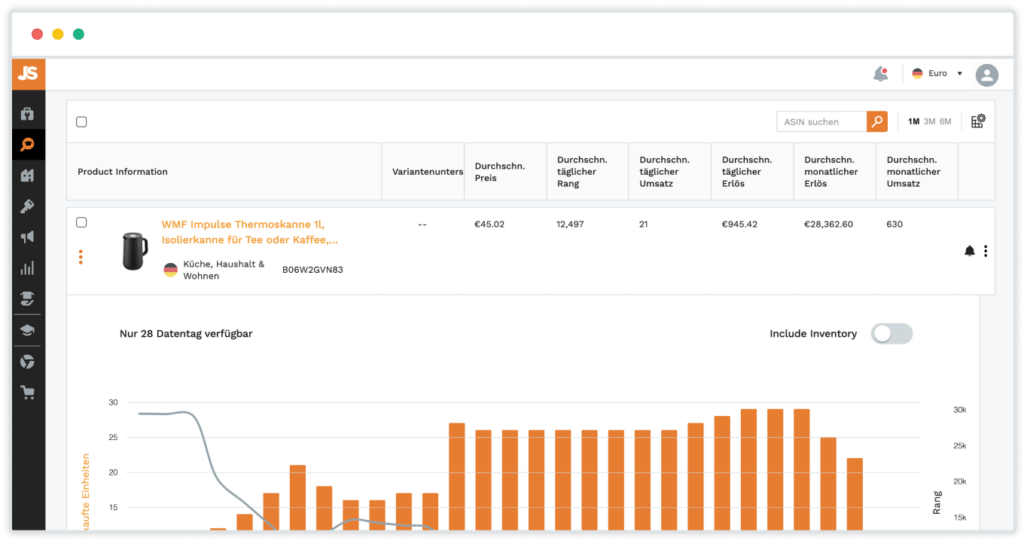Click the daily sales value 21
Viewport: 1024px width, 541px height.
643,224
